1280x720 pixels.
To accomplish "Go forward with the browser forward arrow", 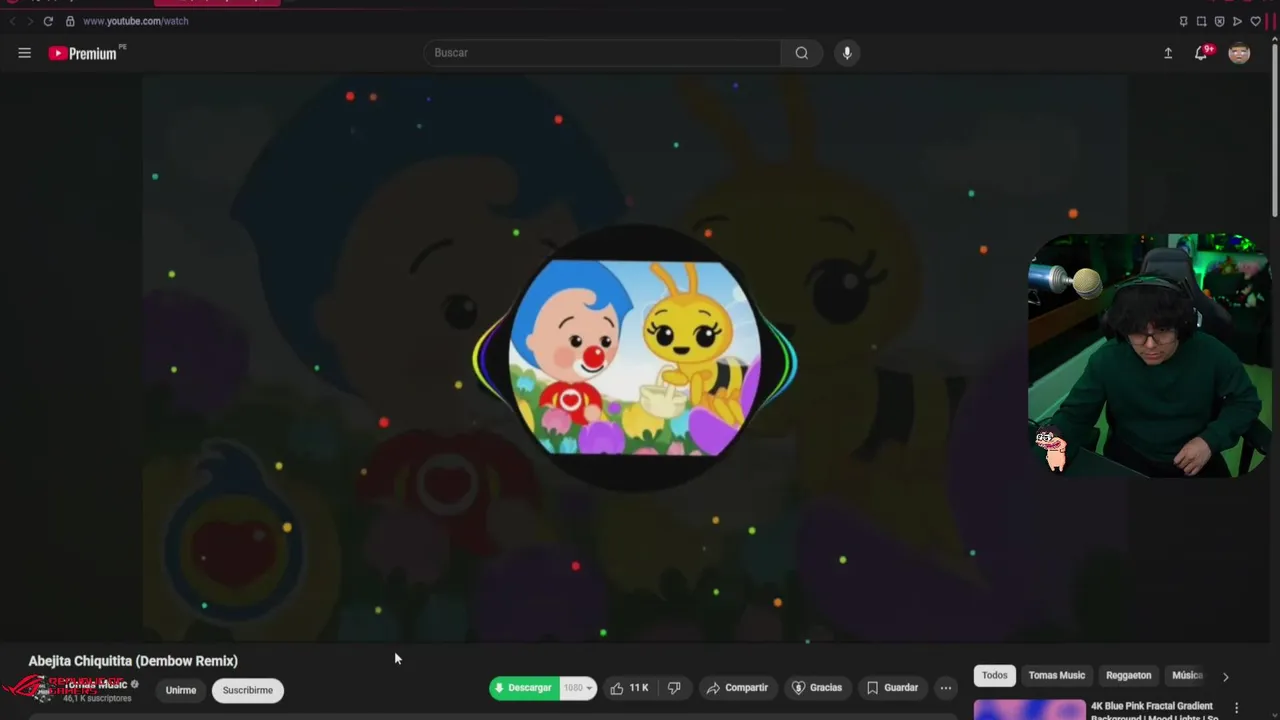I will click(29, 21).
